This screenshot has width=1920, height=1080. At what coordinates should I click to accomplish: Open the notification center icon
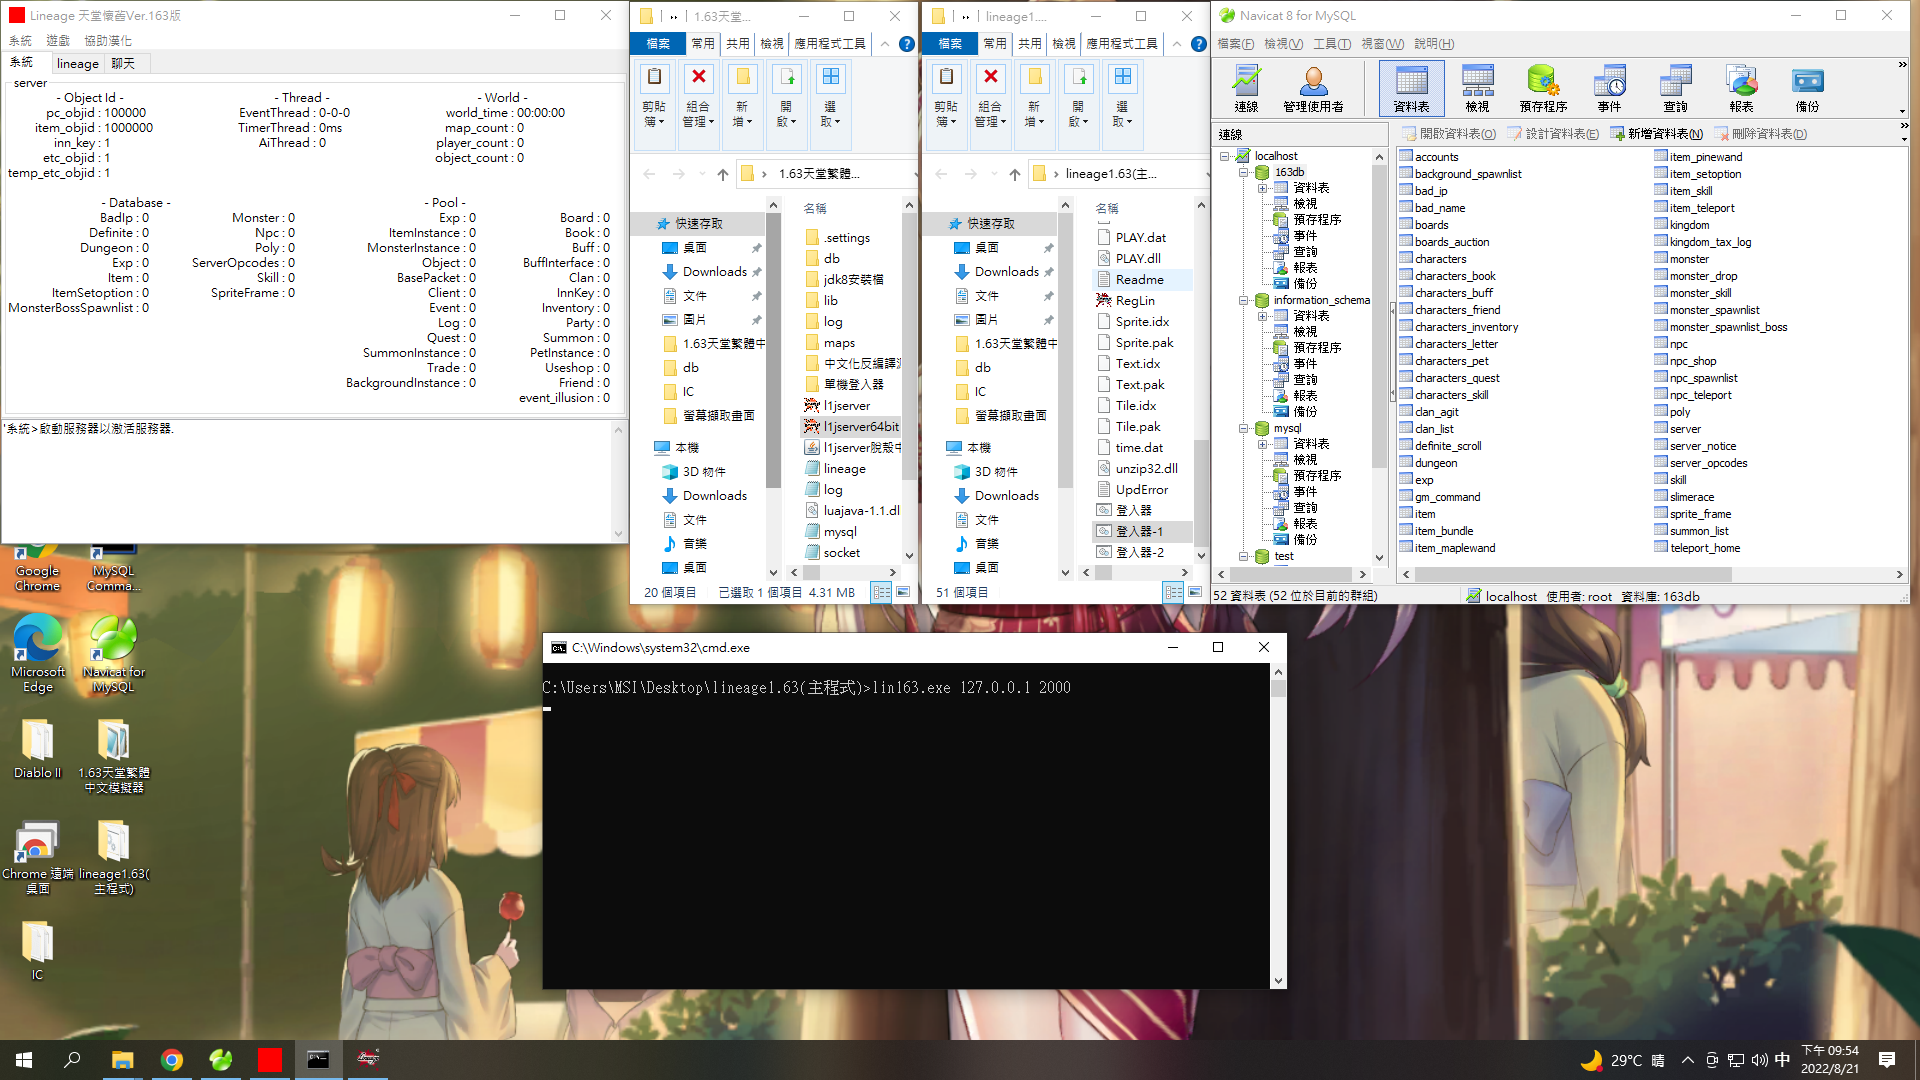[1887, 1060]
